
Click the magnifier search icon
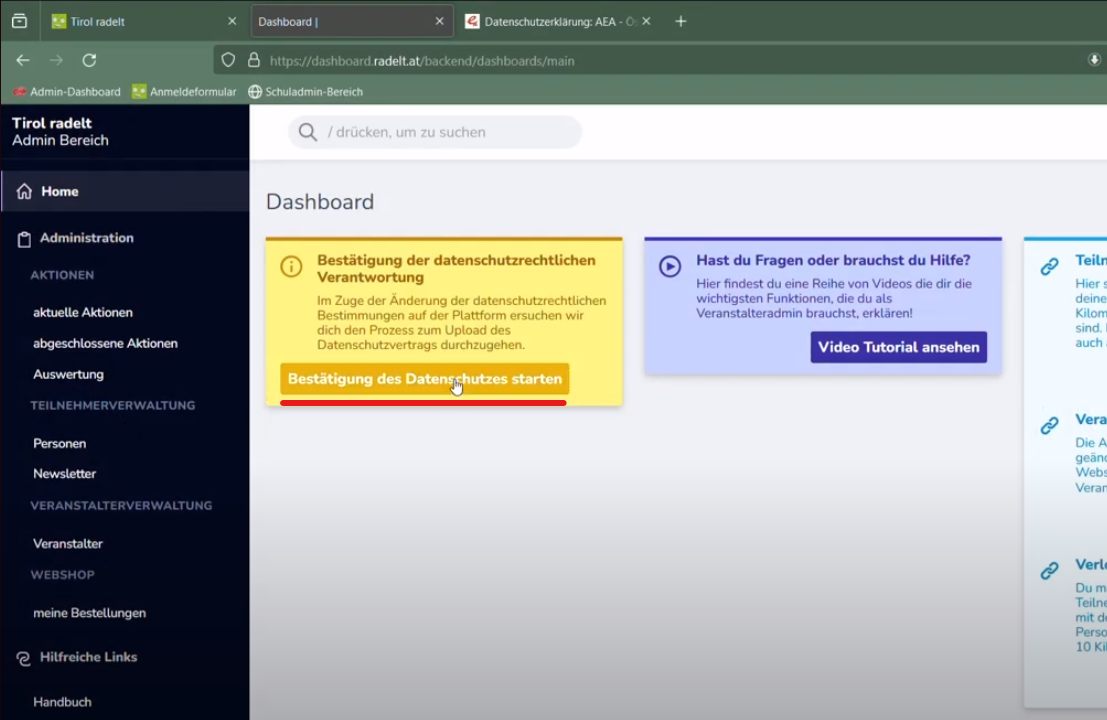click(x=308, y=132)
